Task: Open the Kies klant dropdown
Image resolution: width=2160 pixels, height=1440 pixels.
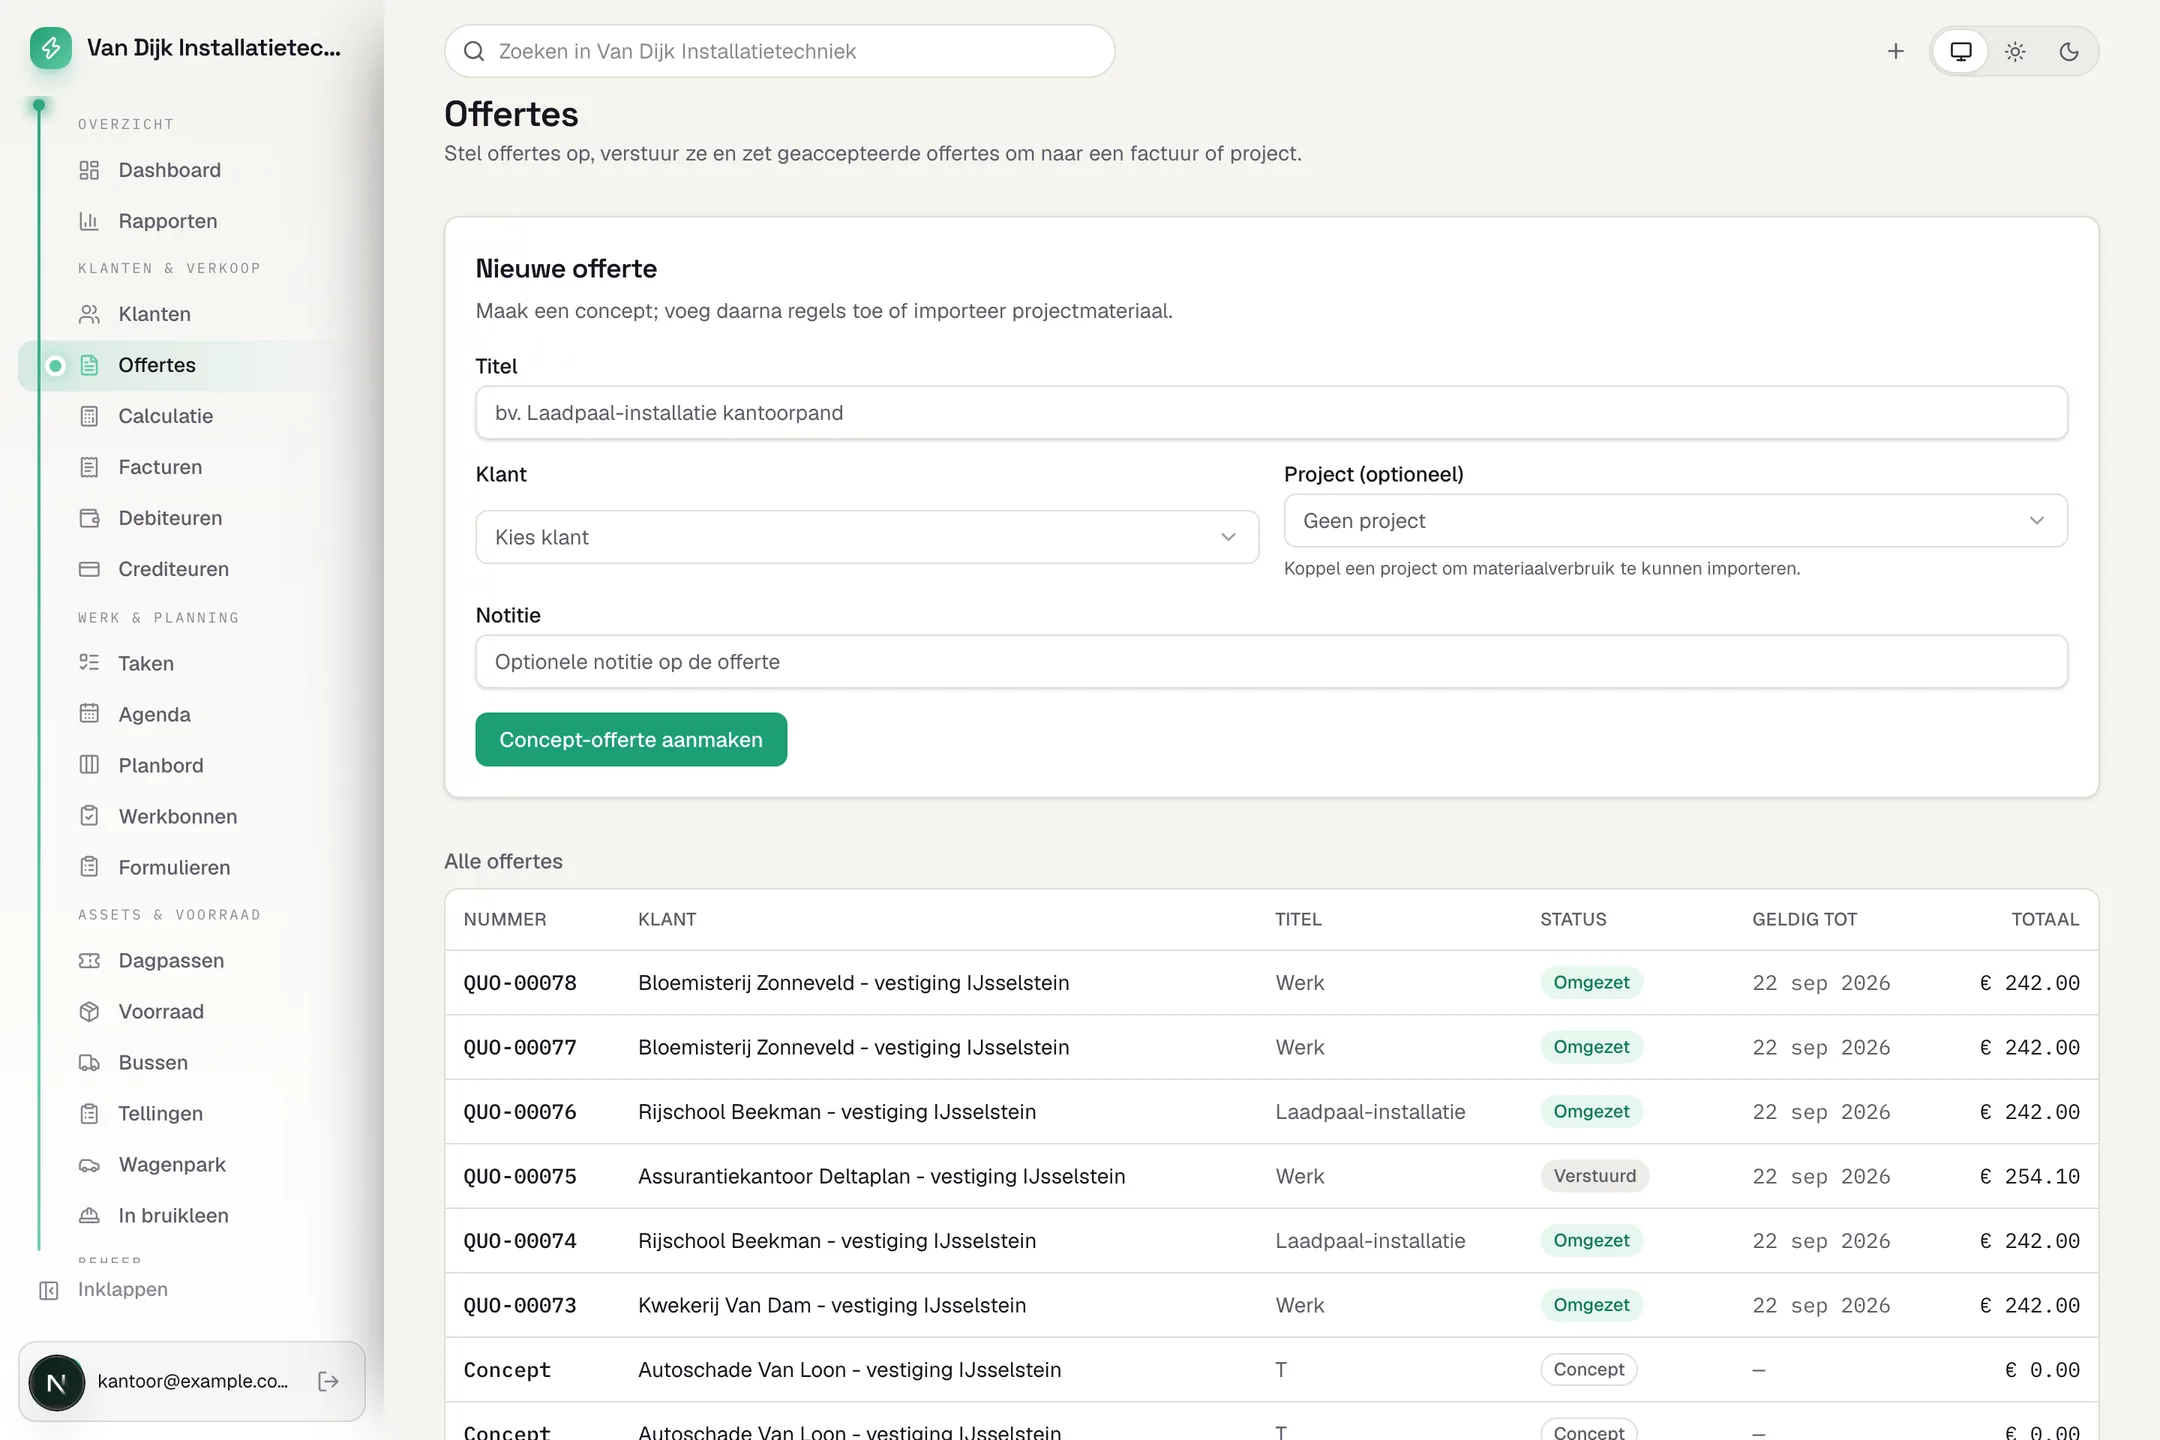Action: pyautogui.click(x=867, y=537)
